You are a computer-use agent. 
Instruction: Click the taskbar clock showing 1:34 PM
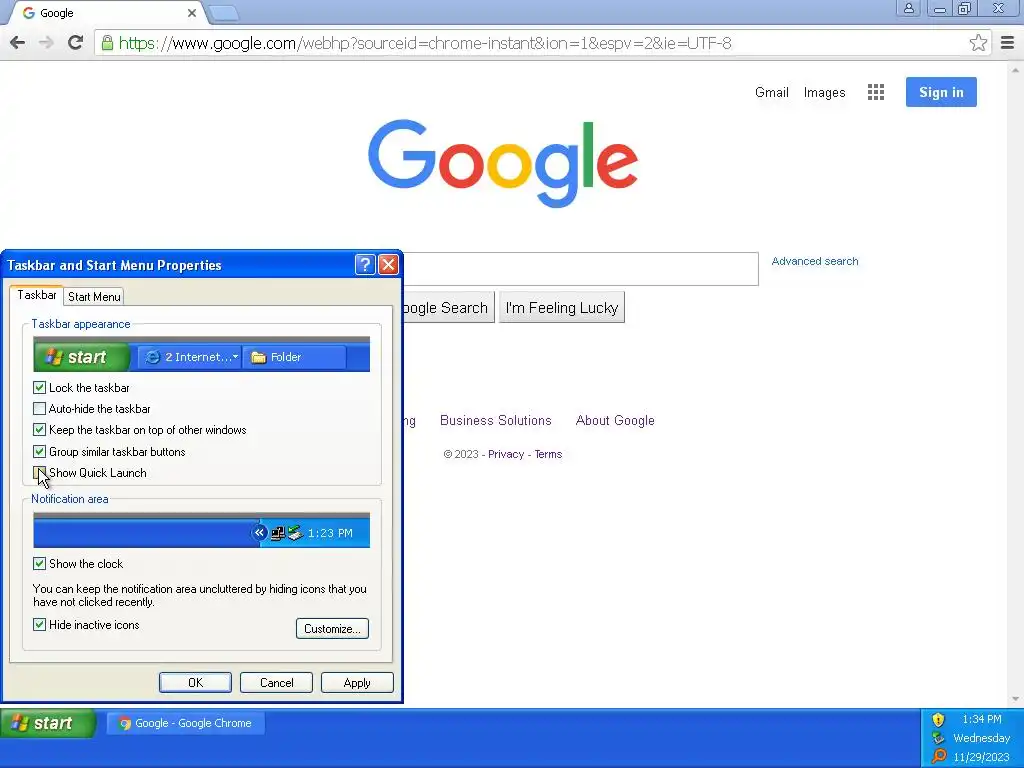[982, 719]
